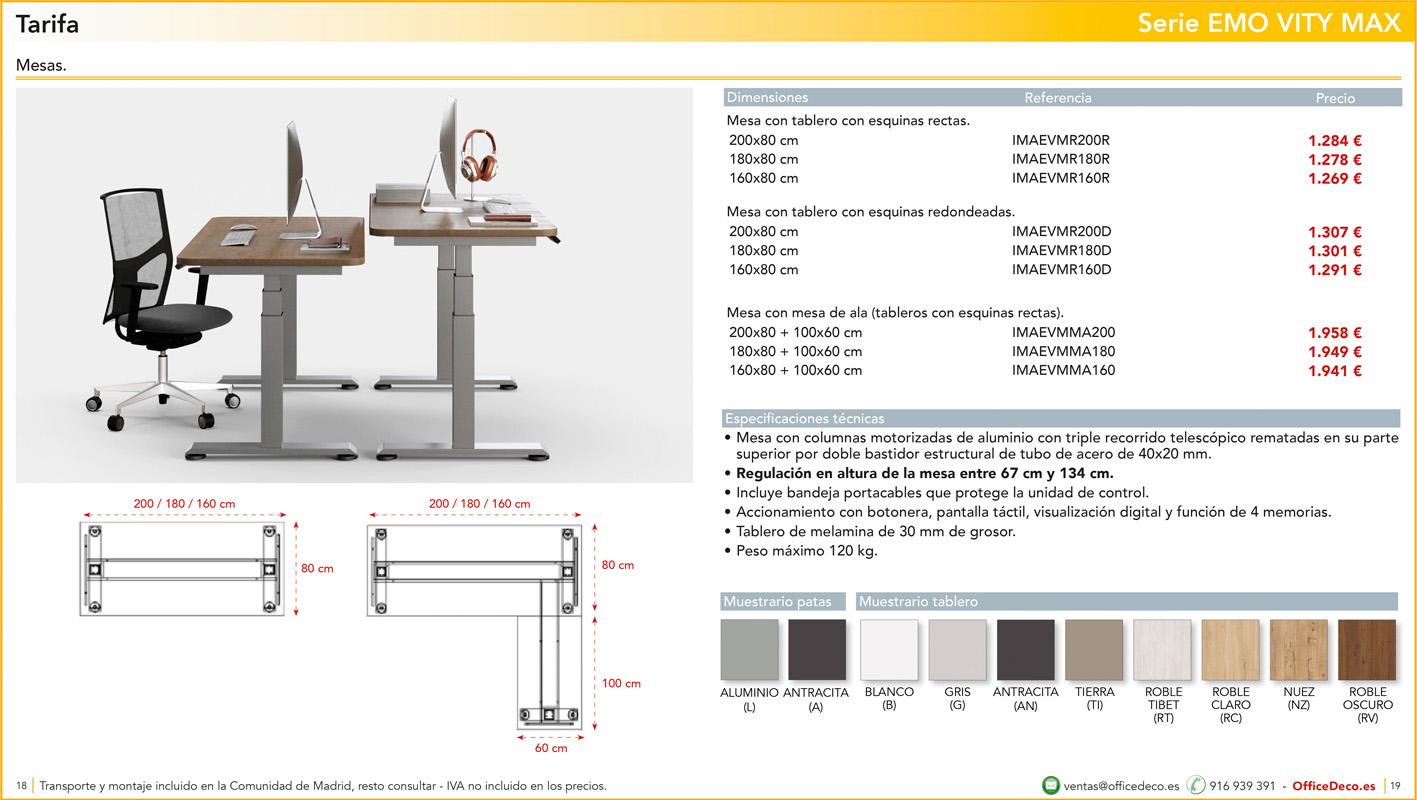Viewport: 1417px width, 800px height.
Task: Click reference IMAEVMR200D
Action: coord(1061,232)
